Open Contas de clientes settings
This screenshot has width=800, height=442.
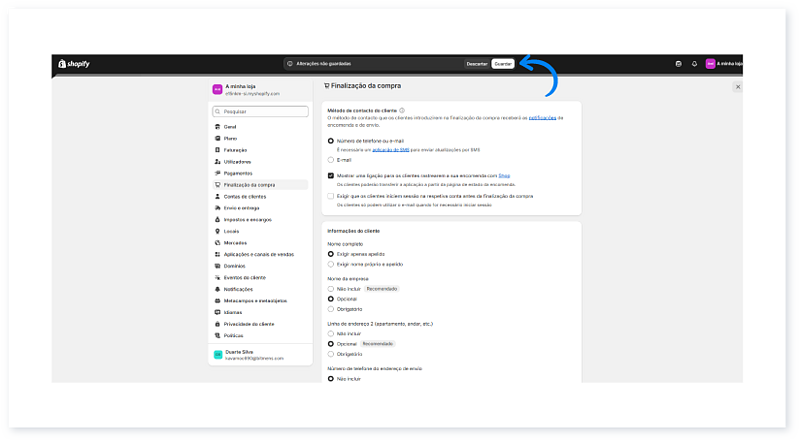[244, 196]
